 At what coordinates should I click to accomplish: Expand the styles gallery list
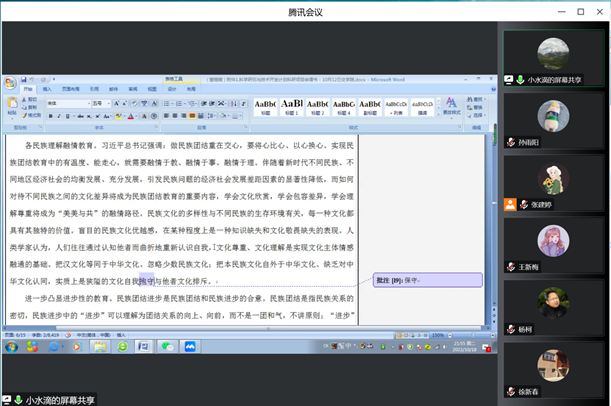click(x=436, y=112)
